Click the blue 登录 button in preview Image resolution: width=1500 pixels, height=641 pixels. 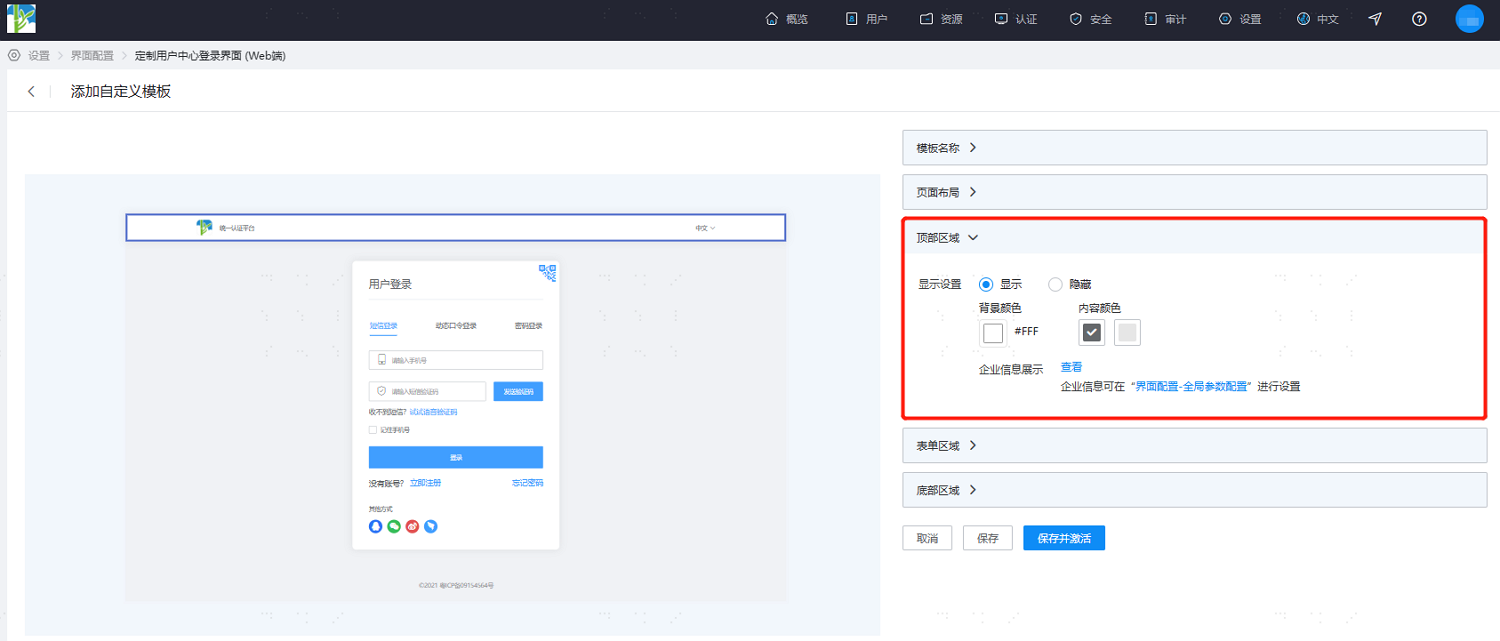456,457
